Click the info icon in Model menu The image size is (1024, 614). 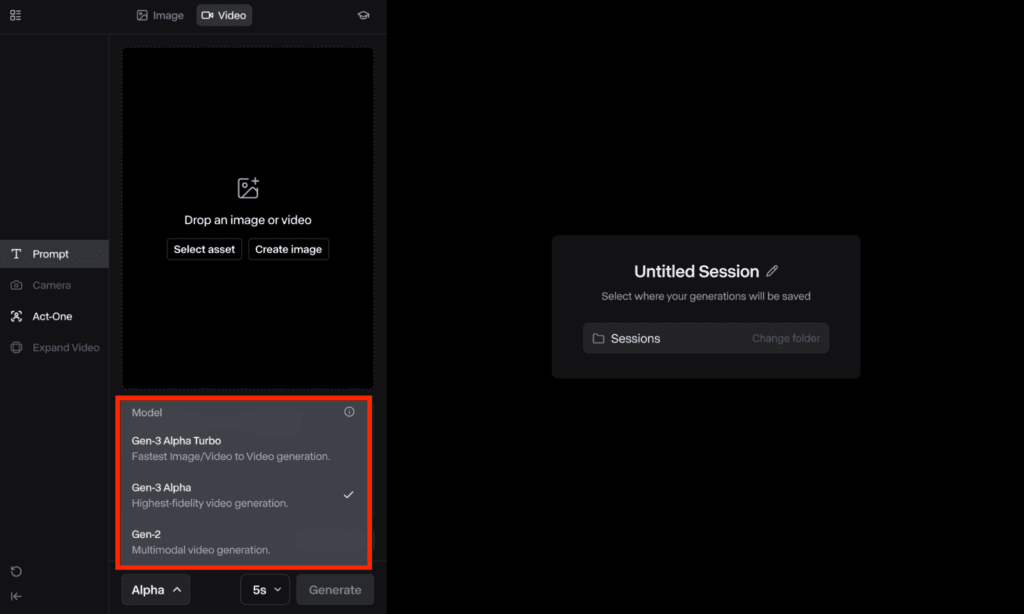(x=349, y=412)
